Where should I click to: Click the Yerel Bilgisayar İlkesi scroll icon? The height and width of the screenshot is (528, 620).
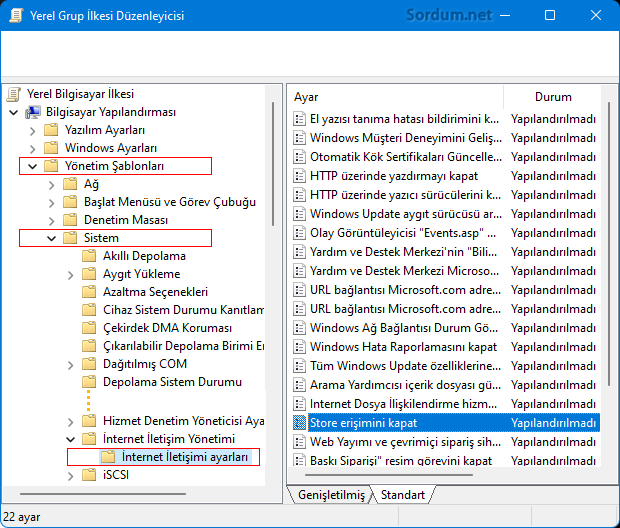click(13, 94)
